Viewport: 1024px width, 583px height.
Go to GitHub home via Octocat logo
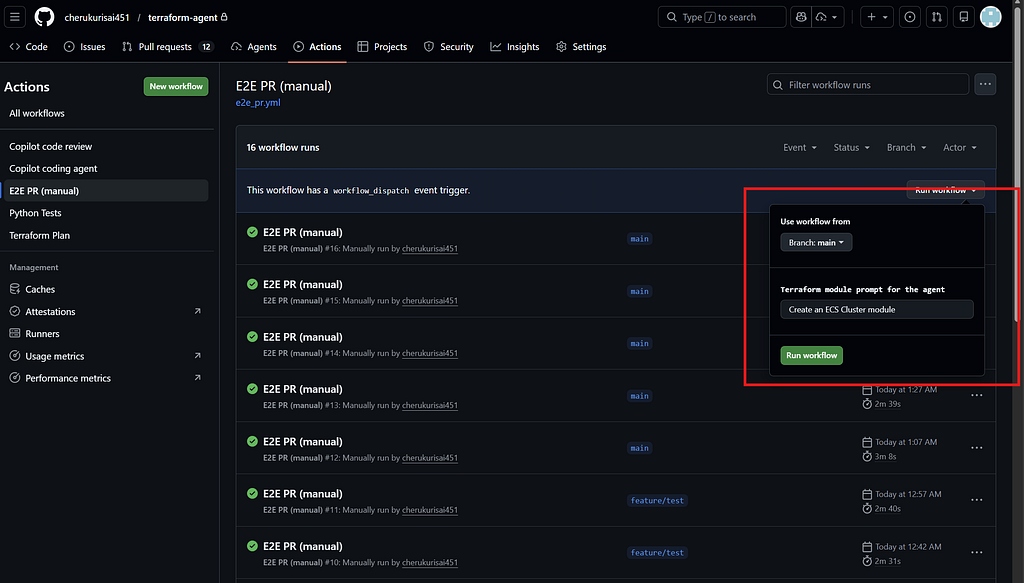tap(44, 17)
